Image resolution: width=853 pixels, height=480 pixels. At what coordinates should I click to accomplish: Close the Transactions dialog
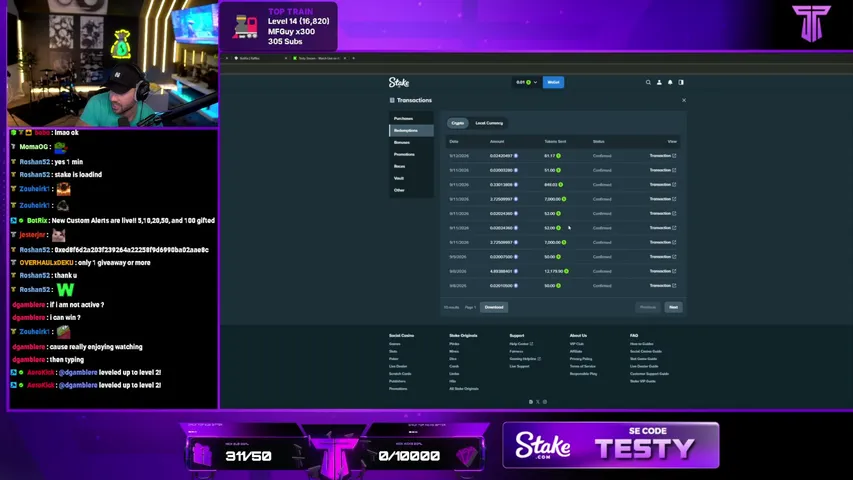[x=684, y=100]
